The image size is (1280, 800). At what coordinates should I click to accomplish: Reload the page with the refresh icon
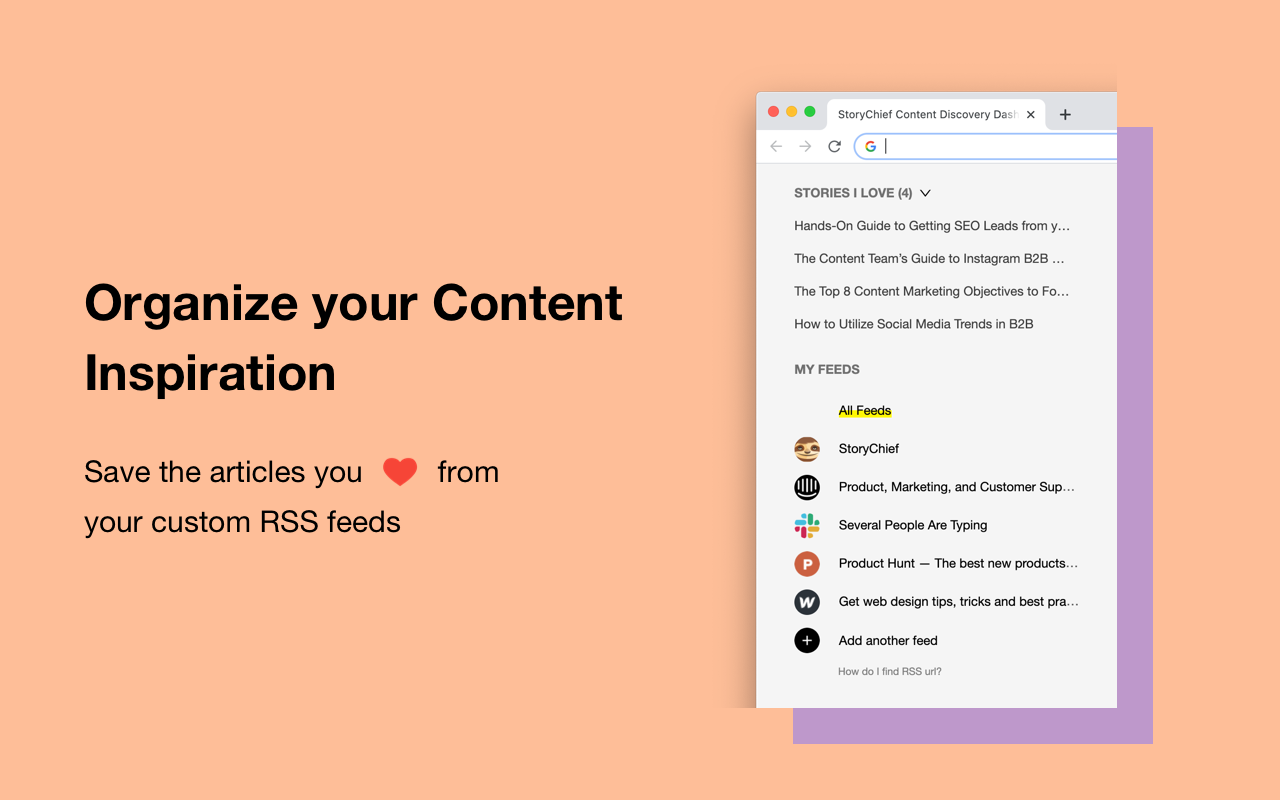[834, 146]
